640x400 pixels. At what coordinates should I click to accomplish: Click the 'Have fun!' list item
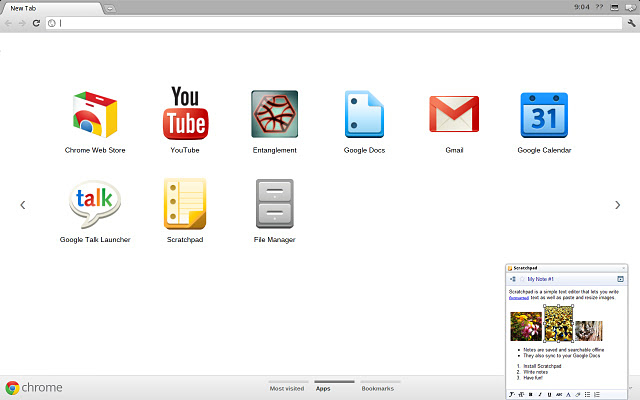tap(533, 378)
